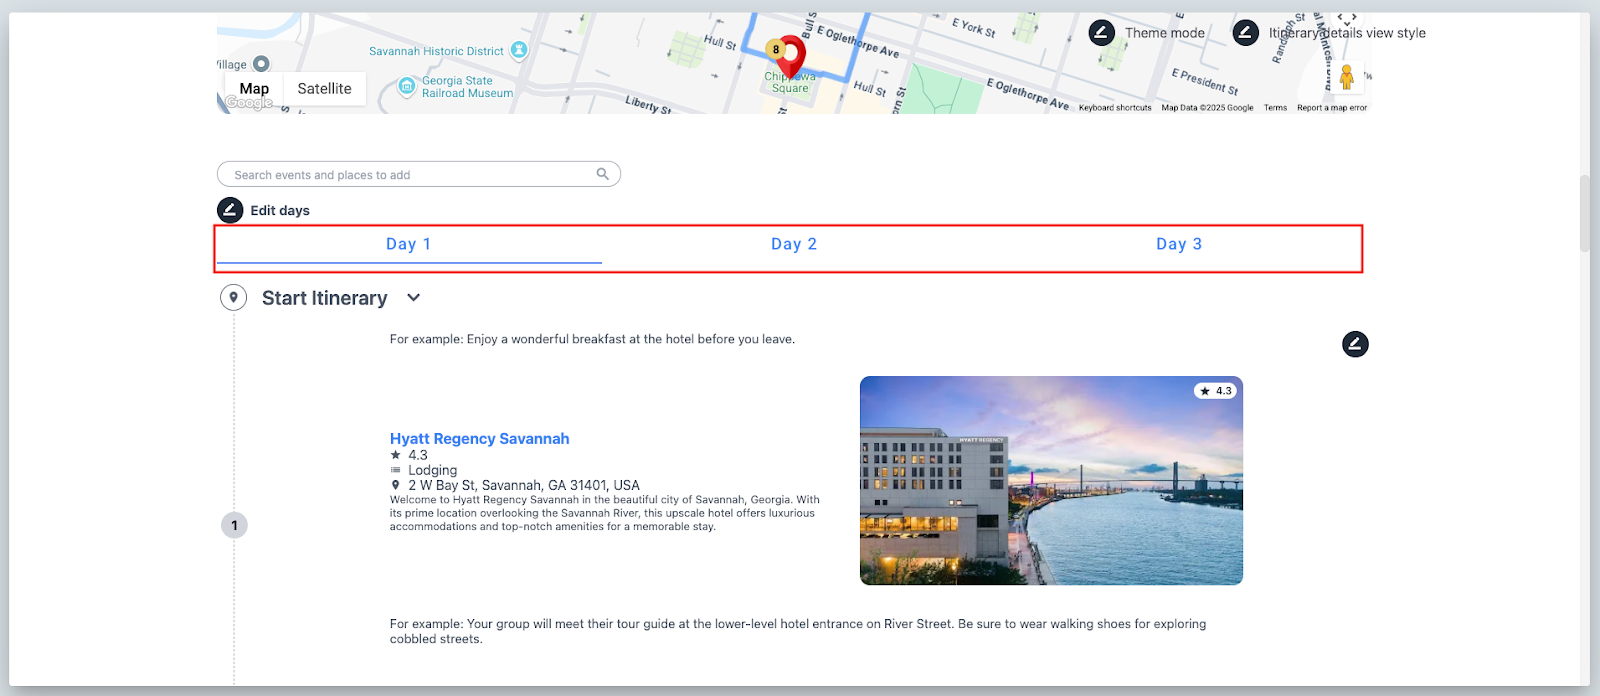Click the Itinerary details view style edit icon
The image size is (1600, 696).
(1245, 33)
